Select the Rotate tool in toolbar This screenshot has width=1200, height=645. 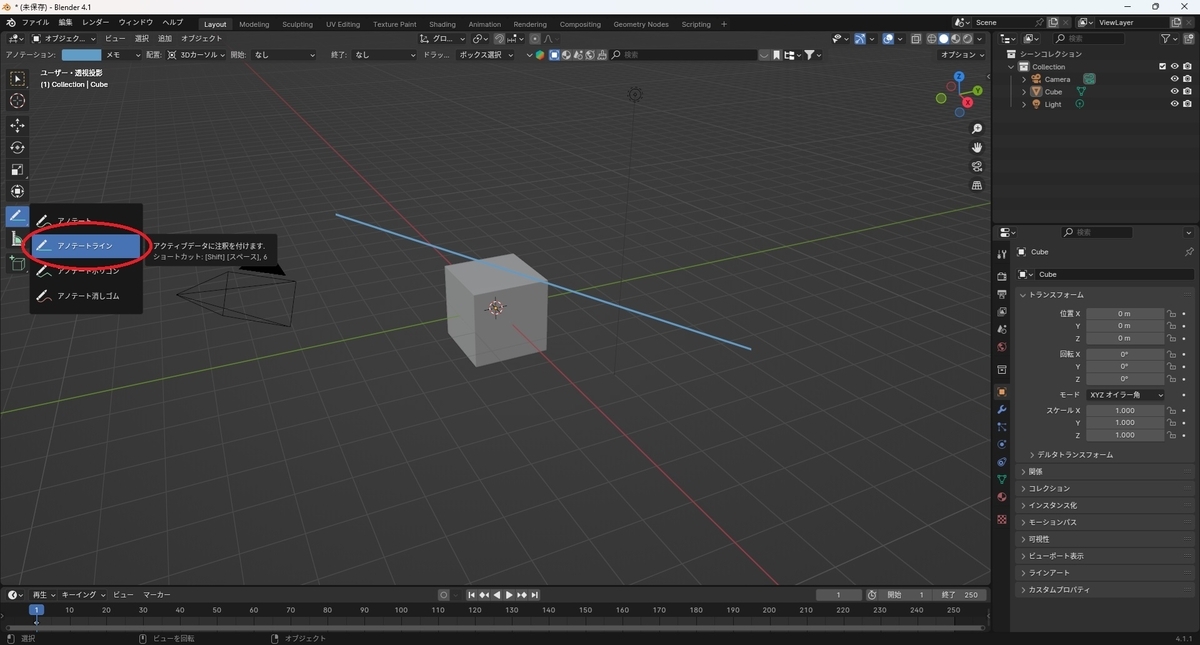click(x=17, y=147)
